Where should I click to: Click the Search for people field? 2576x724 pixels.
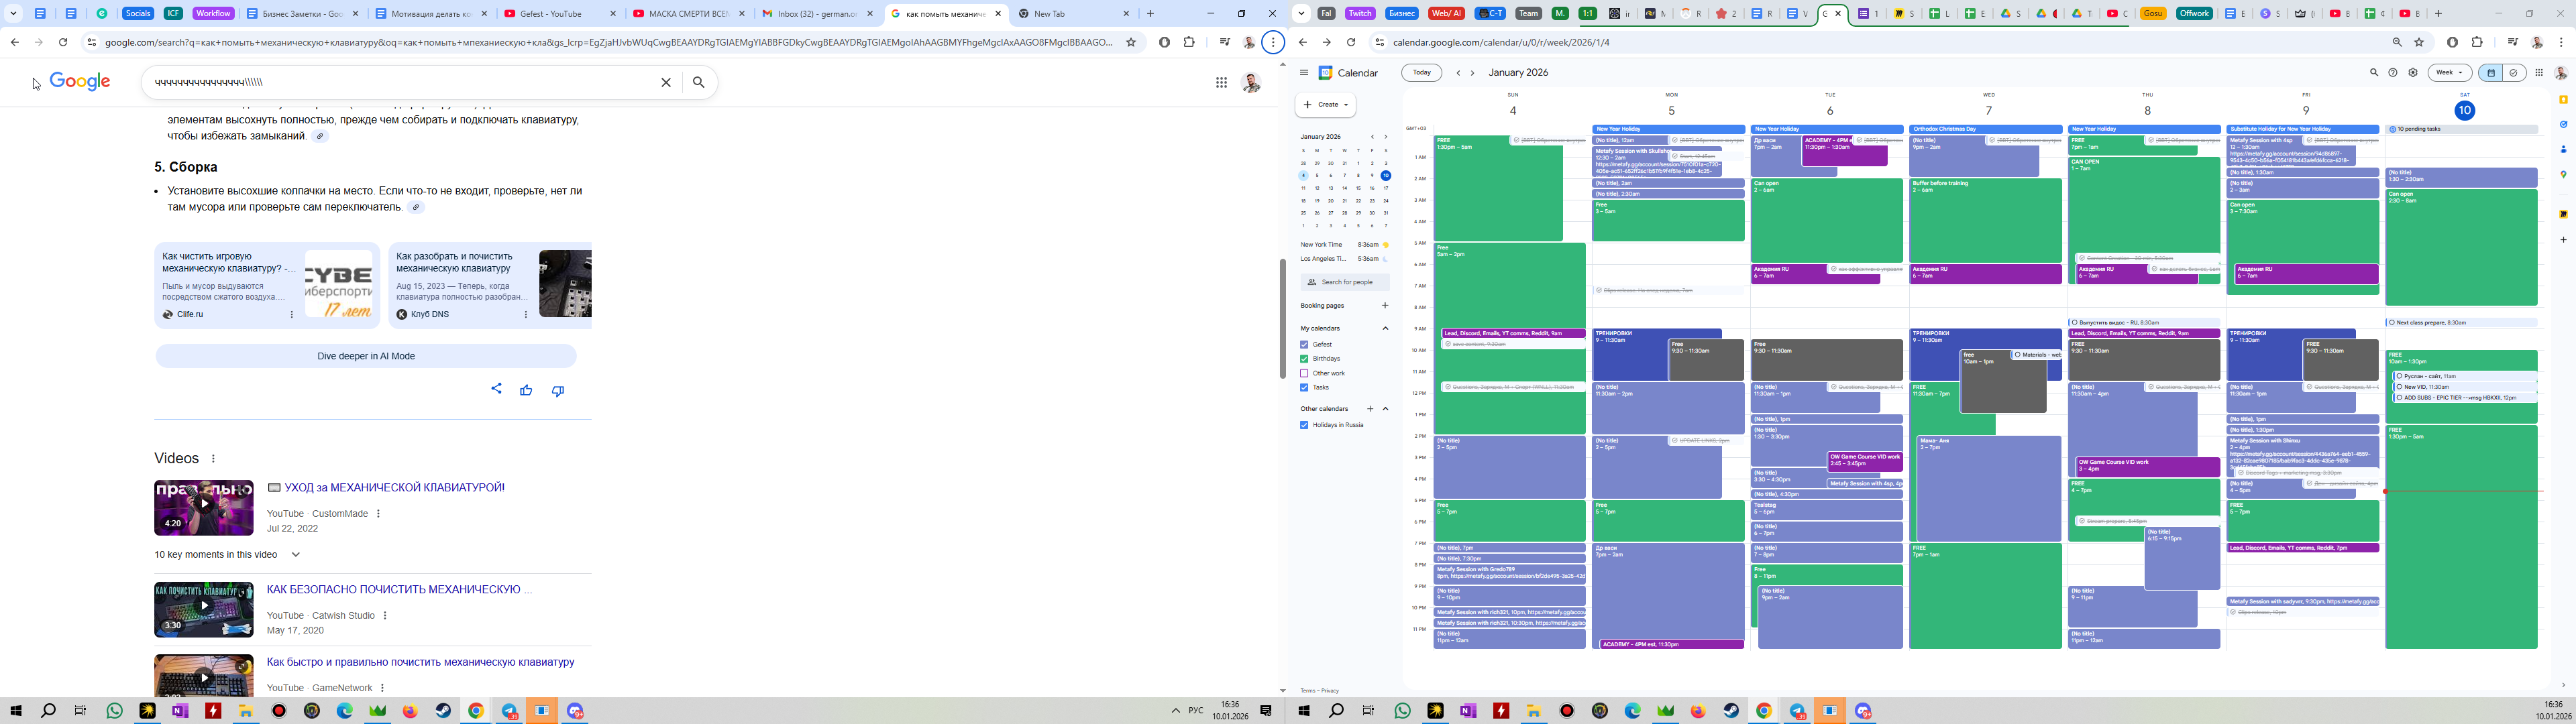point(1346,282)
